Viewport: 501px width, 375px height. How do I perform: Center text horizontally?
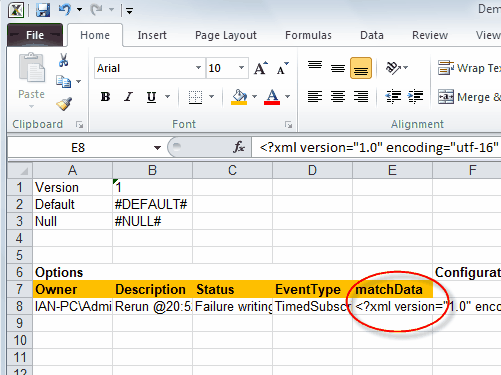coord(338,97)
